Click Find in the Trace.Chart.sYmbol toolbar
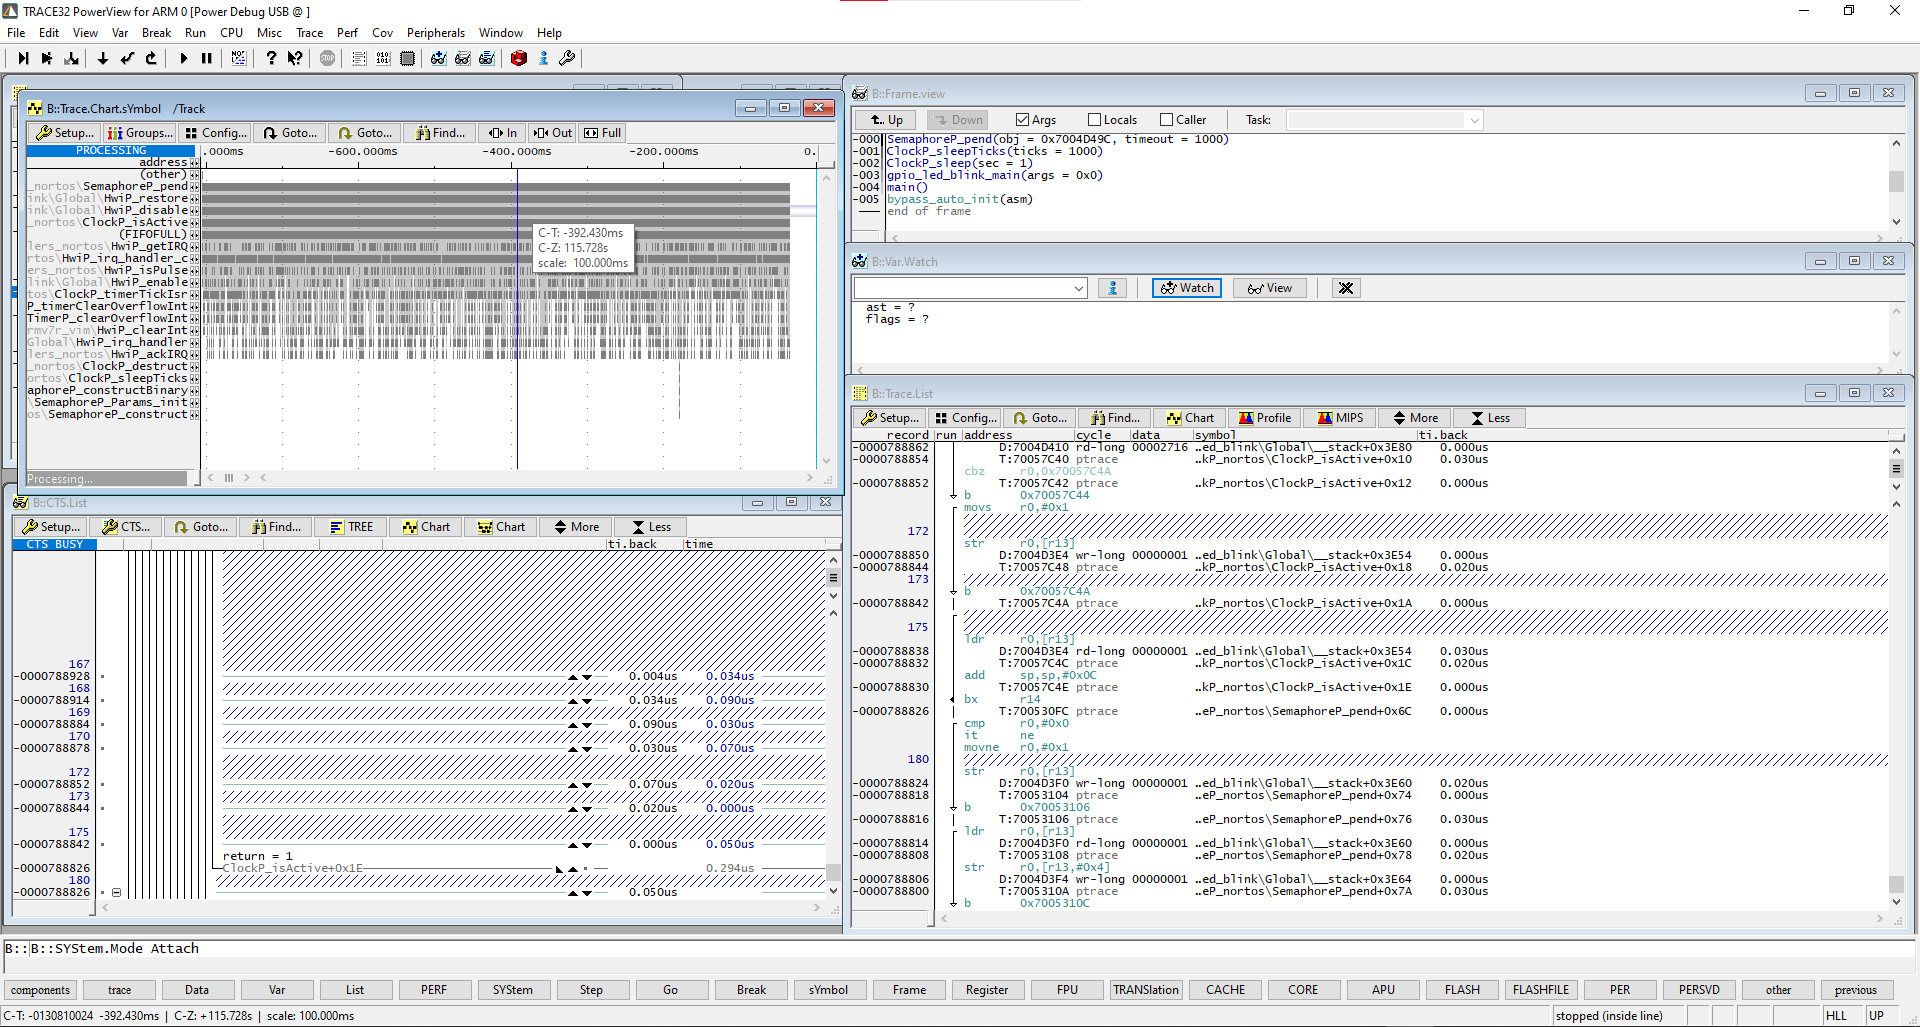Screen dimensions: 1920x1027 pos(440,133)
